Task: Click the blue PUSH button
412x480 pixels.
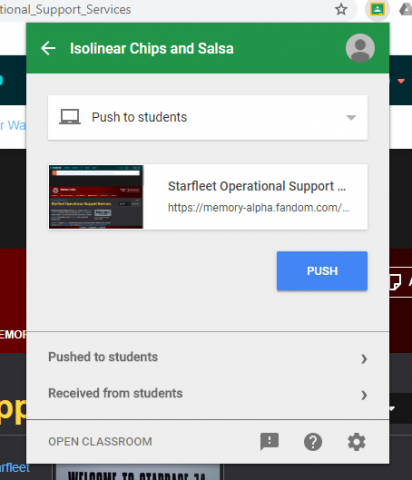Action: [x=322, y=271]
